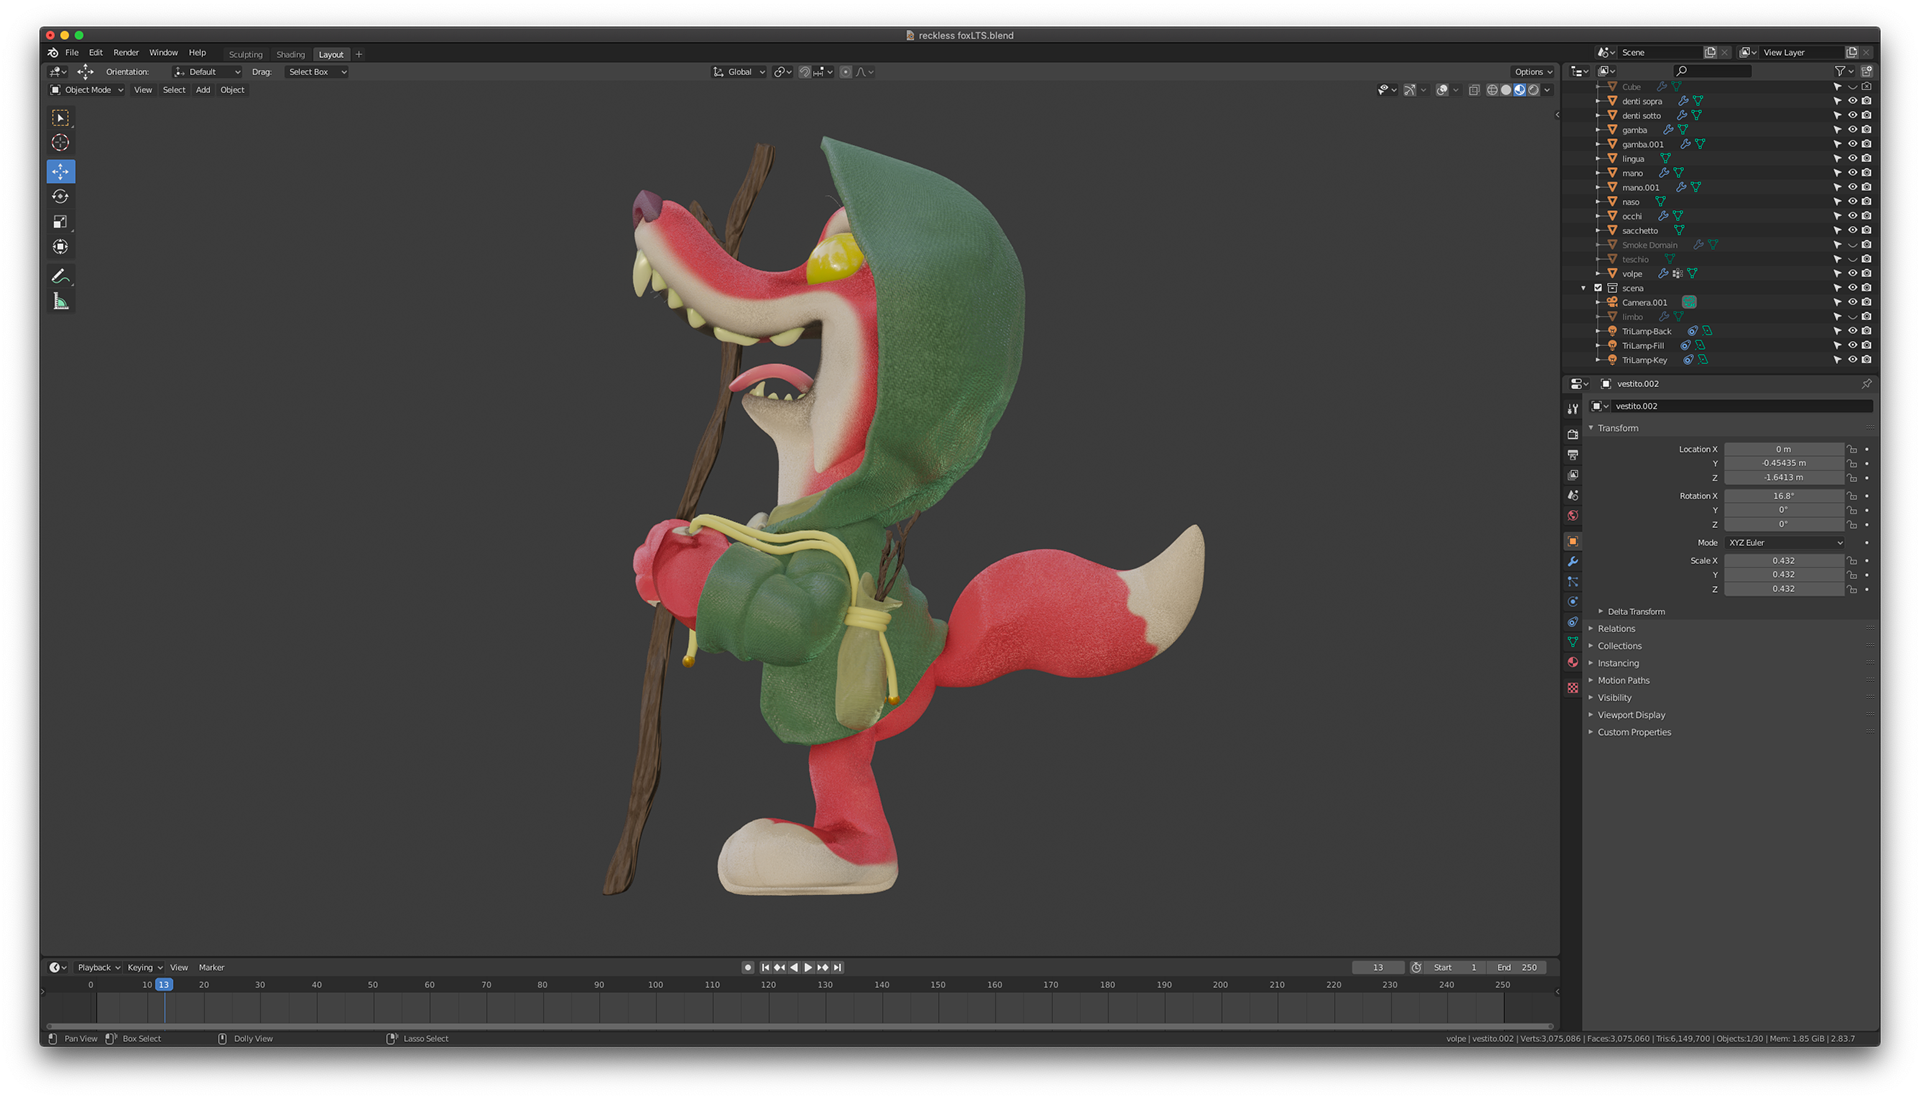Toggle visibility of Camera.001
The image size is (1920, 1099).
1852,302
